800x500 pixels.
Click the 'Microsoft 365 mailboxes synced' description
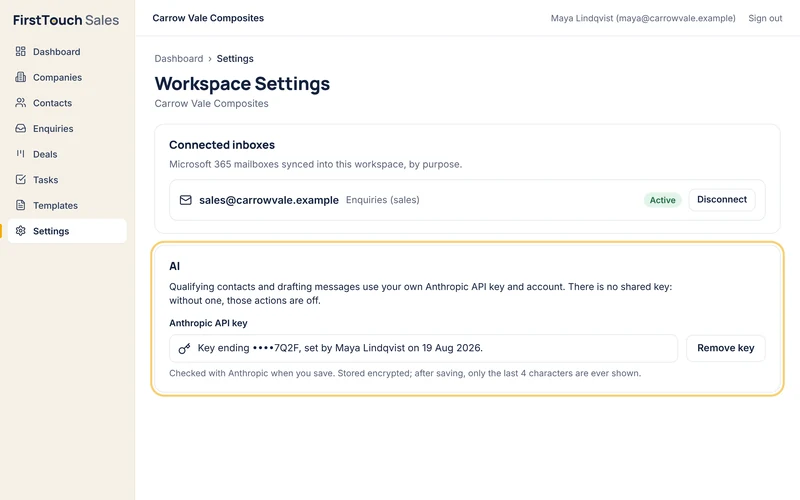tap(315, 164)
